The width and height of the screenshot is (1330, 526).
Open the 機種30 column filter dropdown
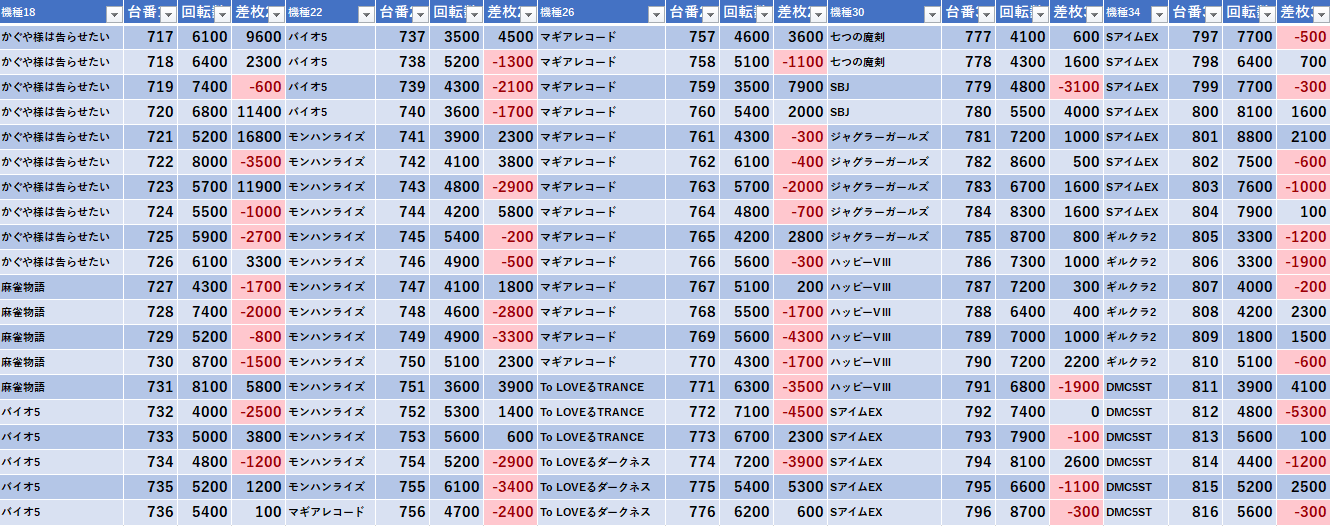(932, 13)
